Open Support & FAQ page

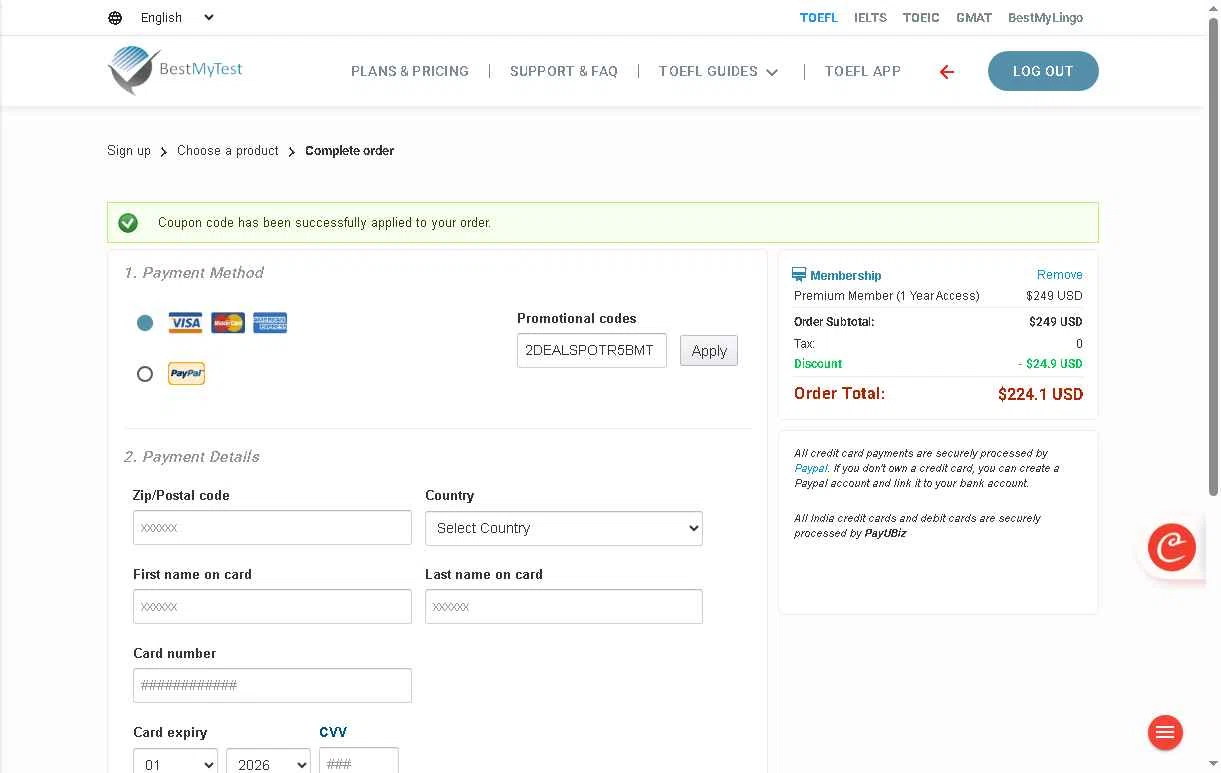[564, 72]
